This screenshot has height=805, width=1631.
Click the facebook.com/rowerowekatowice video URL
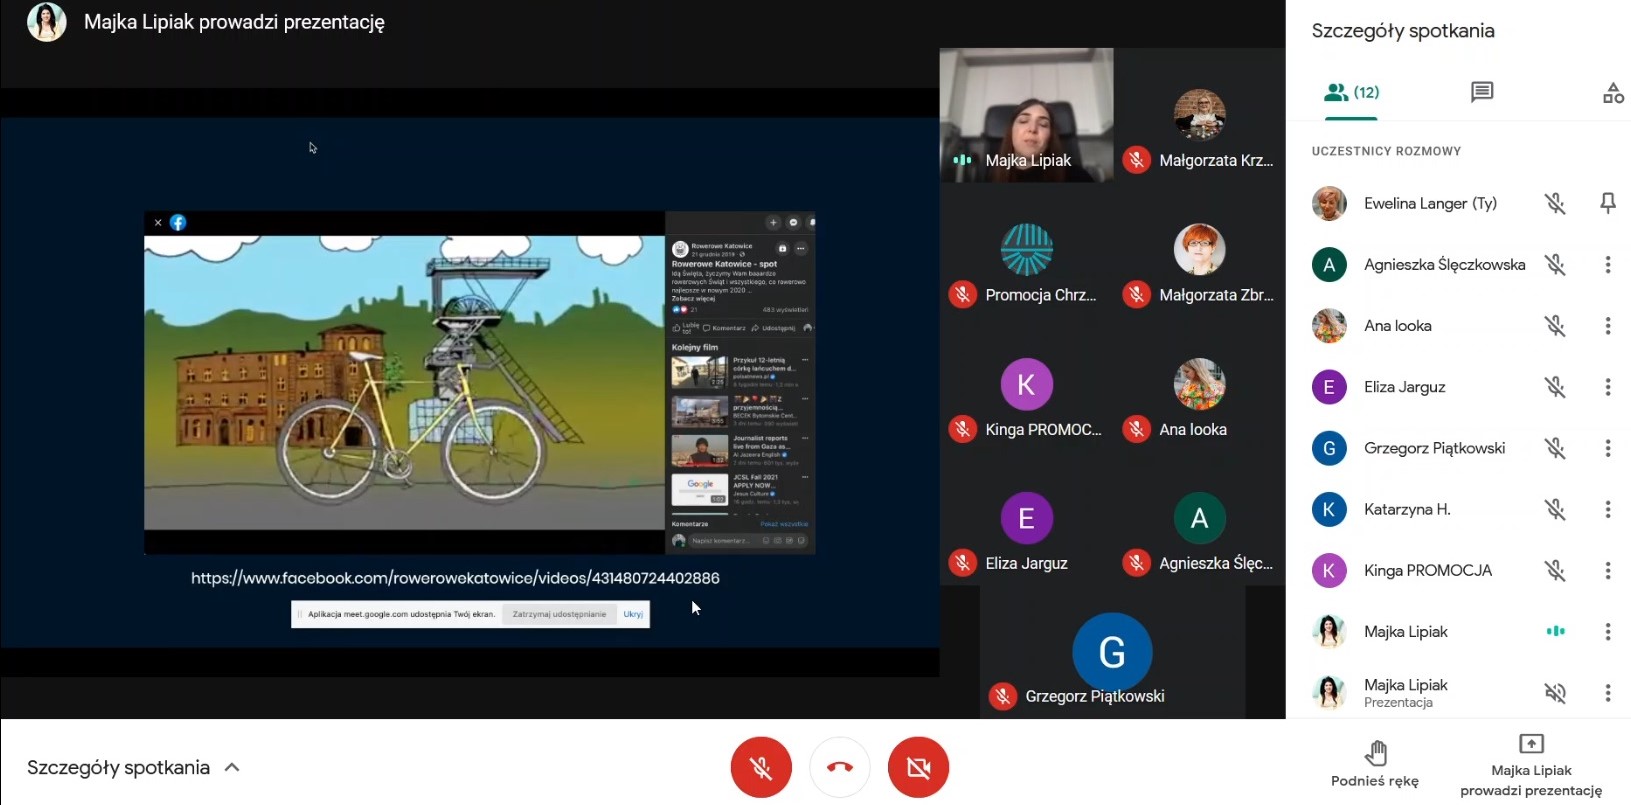[x=455, y=578]
